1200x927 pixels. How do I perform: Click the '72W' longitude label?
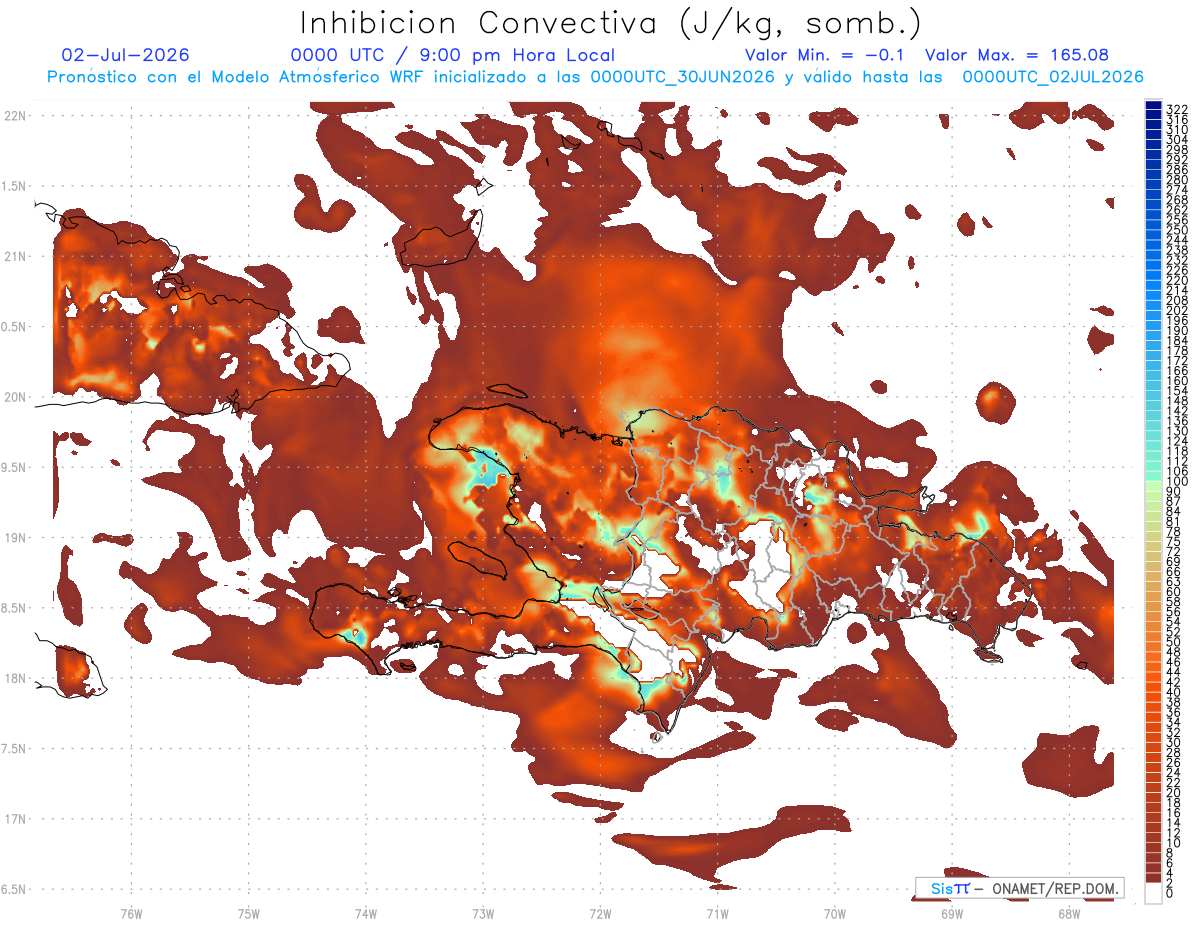[x=600, y=913]
